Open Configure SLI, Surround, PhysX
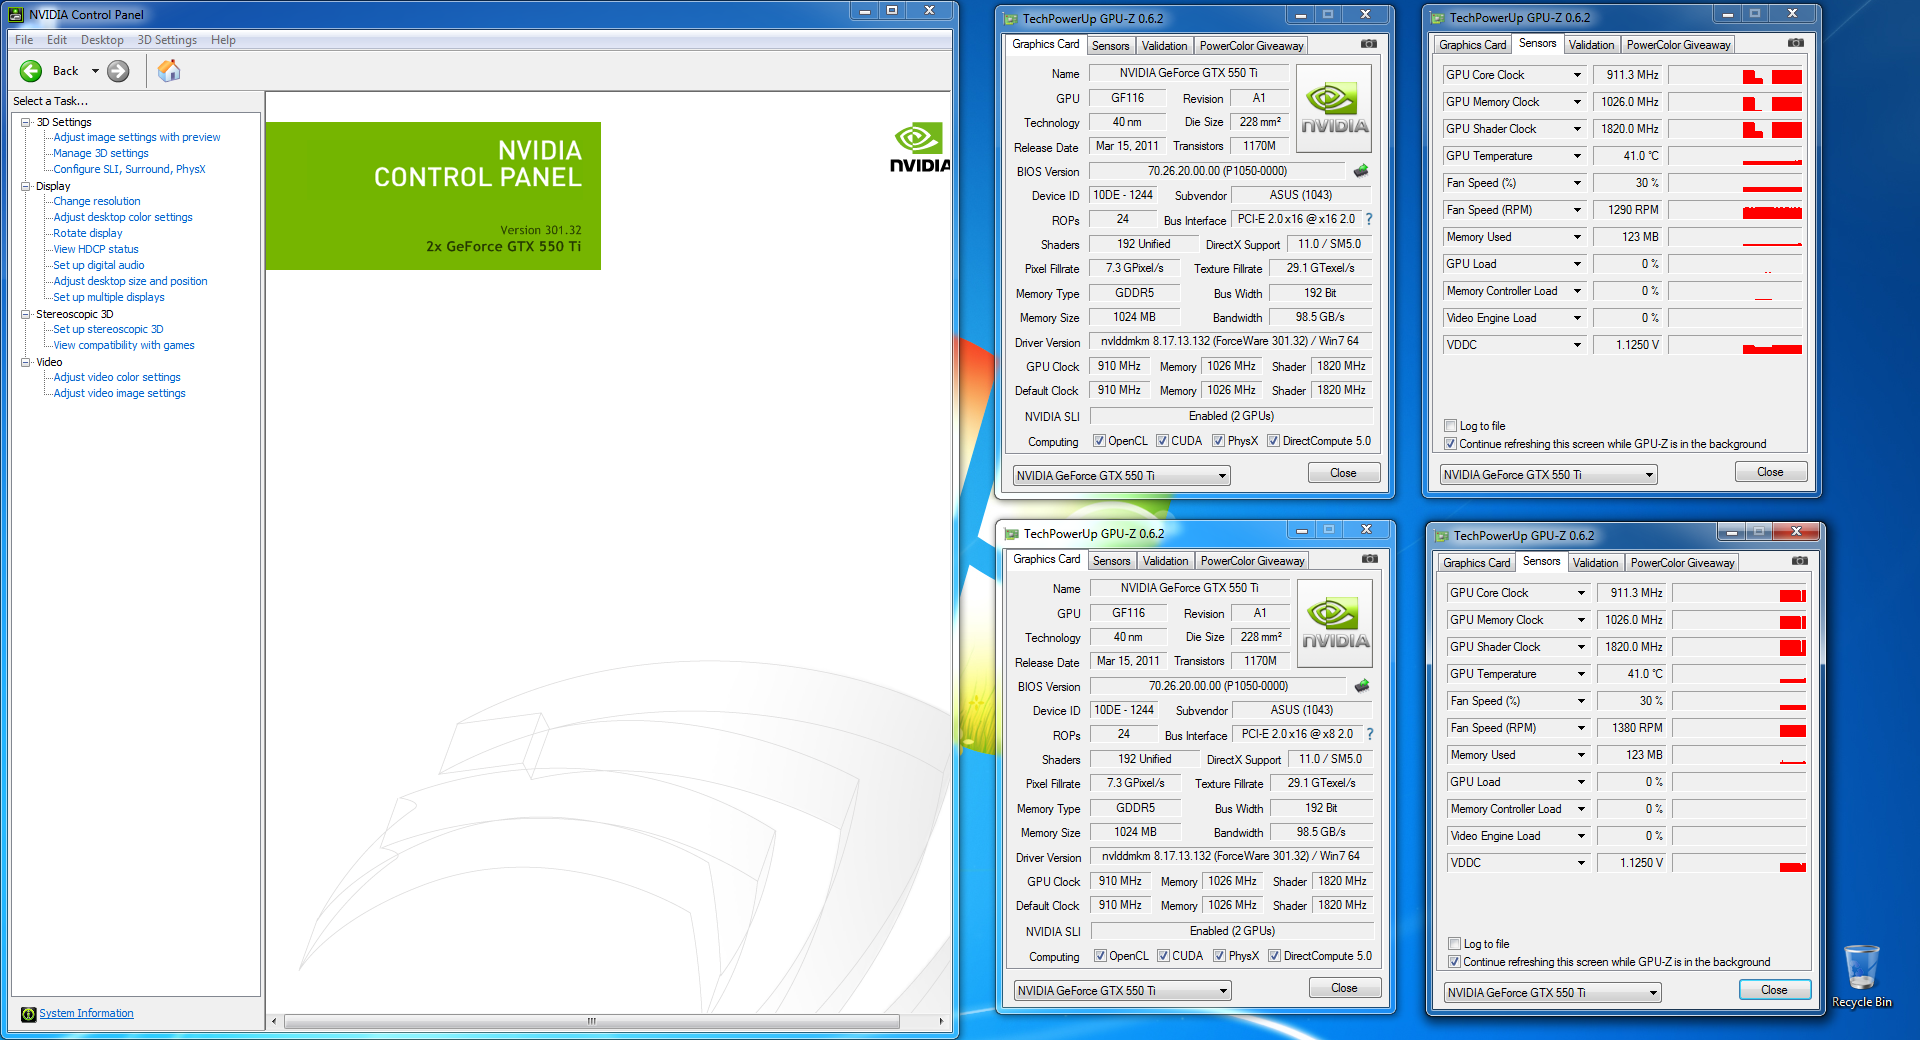The width and height of the screenshot is (1920, 1040). pyautogui.click(x=129, y=169)
